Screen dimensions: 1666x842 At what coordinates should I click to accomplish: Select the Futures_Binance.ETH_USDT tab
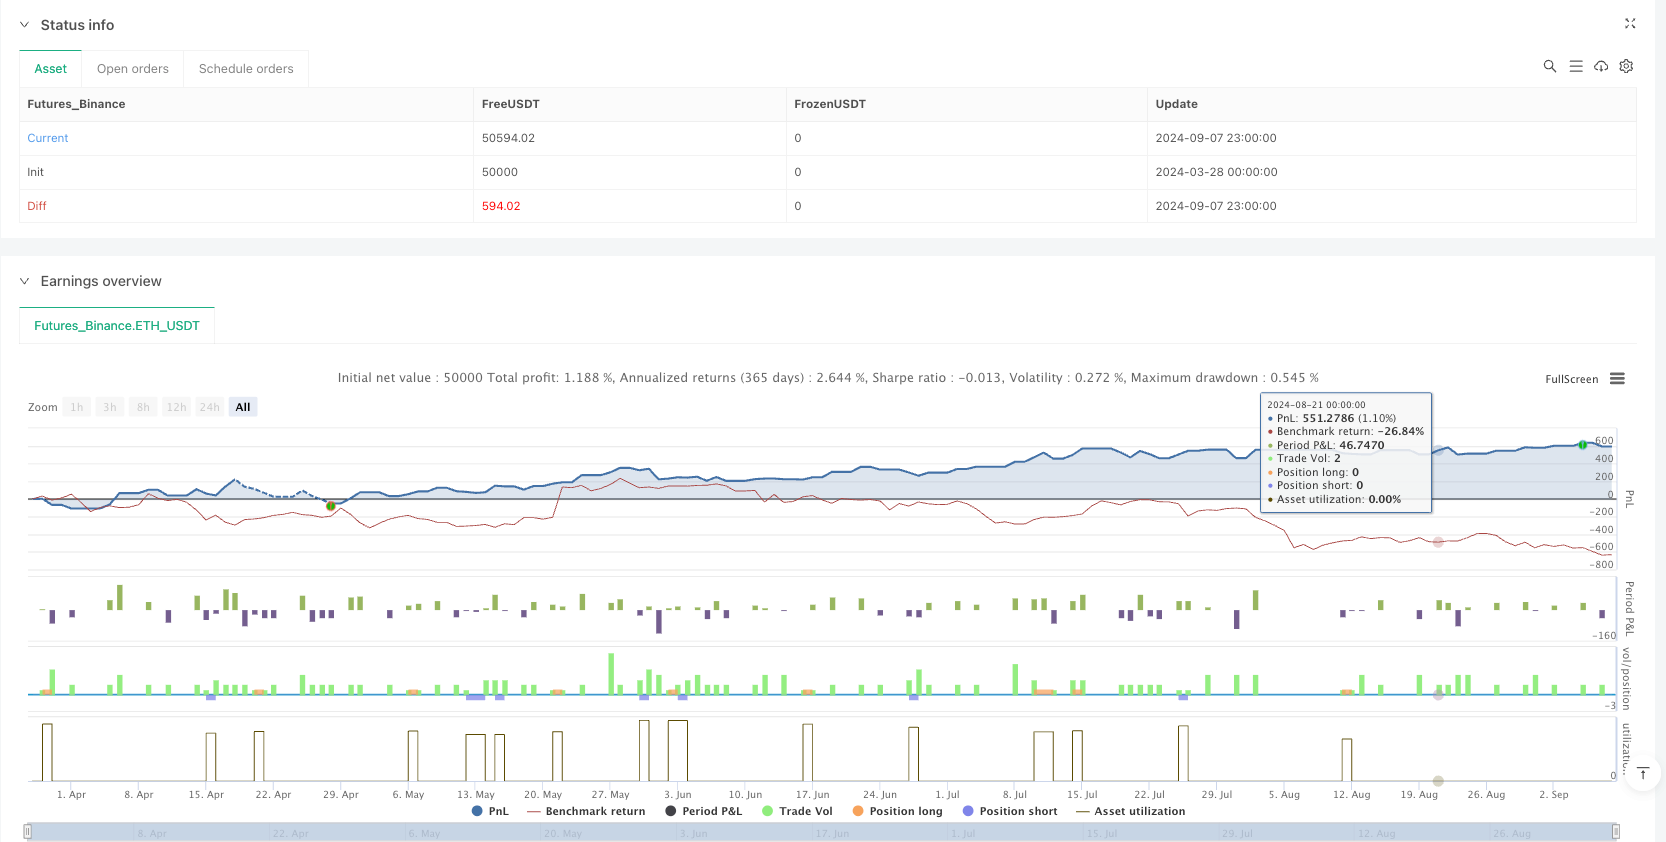pyautogui.click(x=117, y=326)
